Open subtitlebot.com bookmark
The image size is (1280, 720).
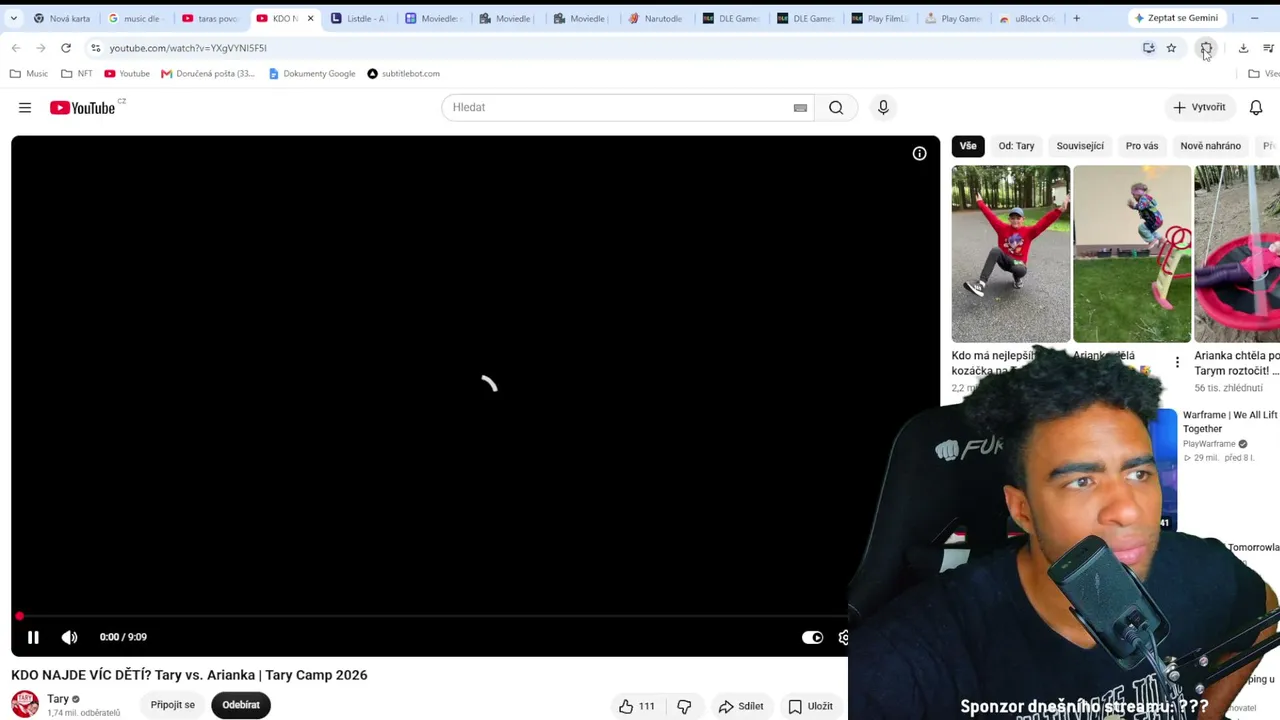click(403, 74)
